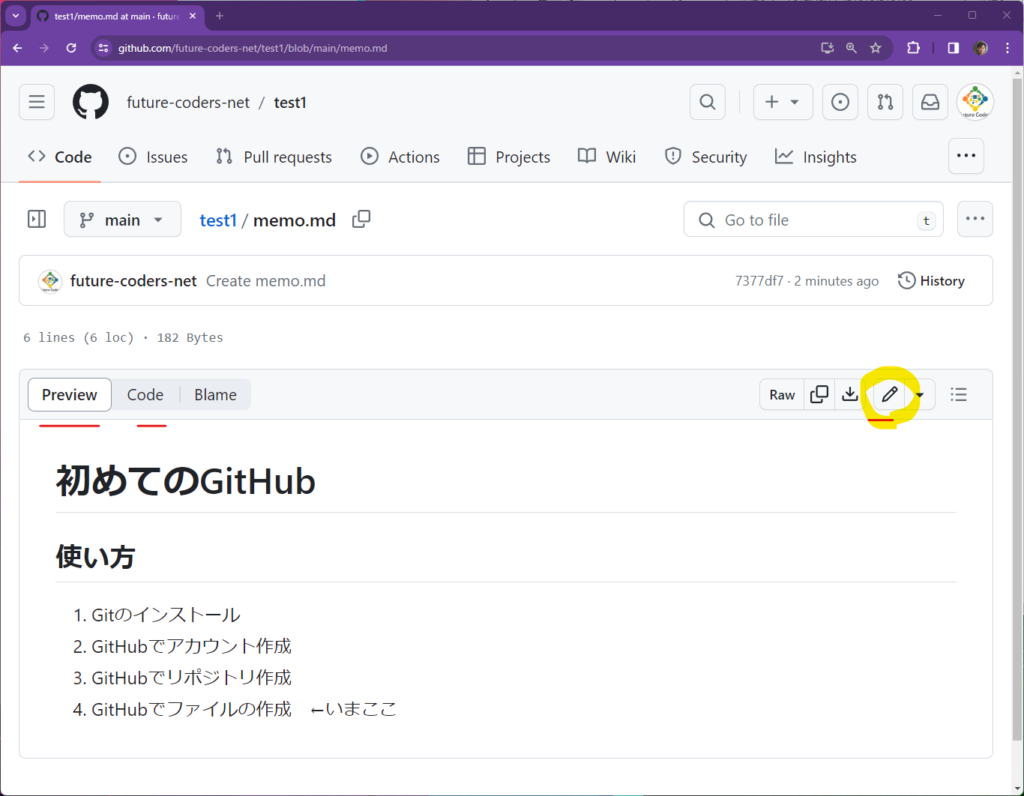The height and width of the screenshot is (796, 1024).
Task: Open the user avatar menu in header
Action: point(975,102)
